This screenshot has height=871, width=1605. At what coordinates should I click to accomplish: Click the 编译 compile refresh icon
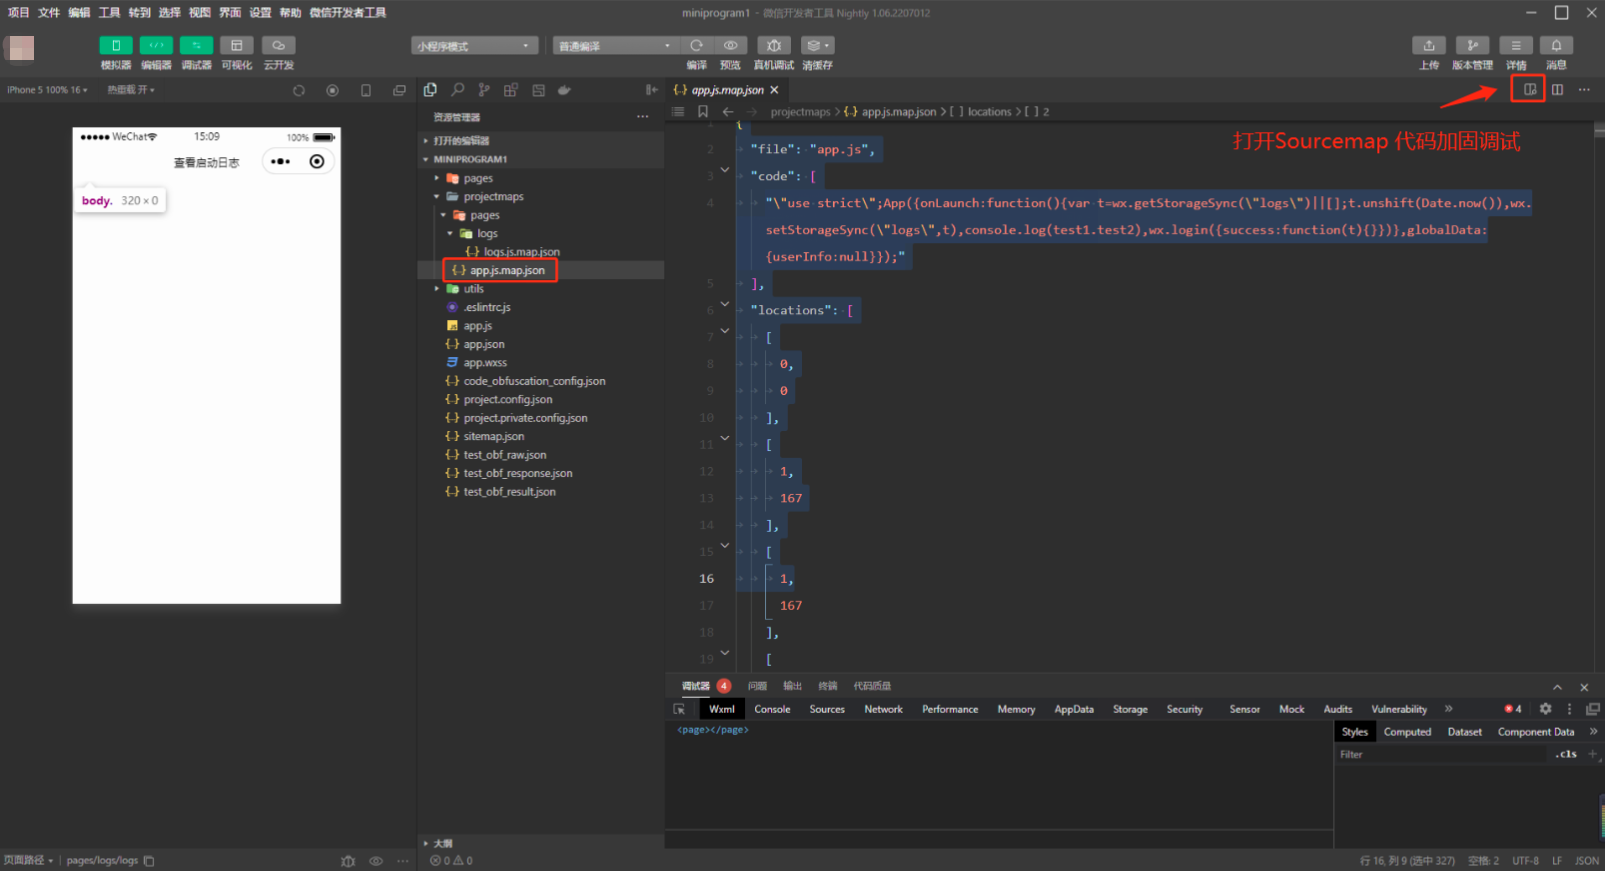click(x=697, y=46)
